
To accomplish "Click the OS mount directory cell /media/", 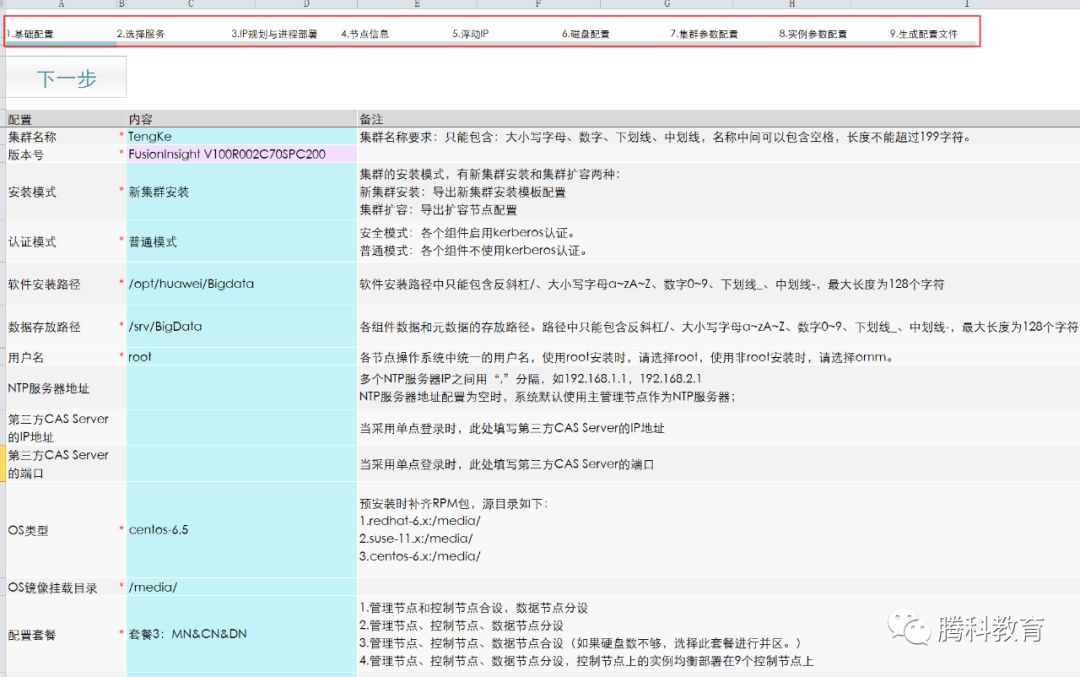I will point(241,587).
